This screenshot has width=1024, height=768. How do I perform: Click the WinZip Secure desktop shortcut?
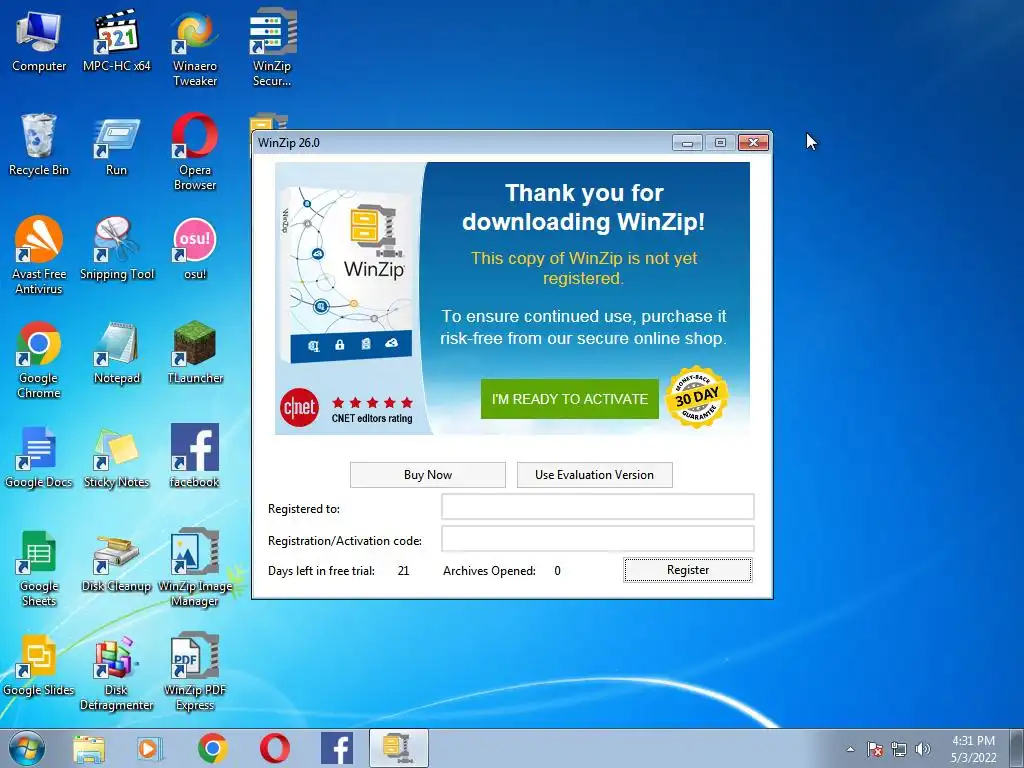pos(272,49)
